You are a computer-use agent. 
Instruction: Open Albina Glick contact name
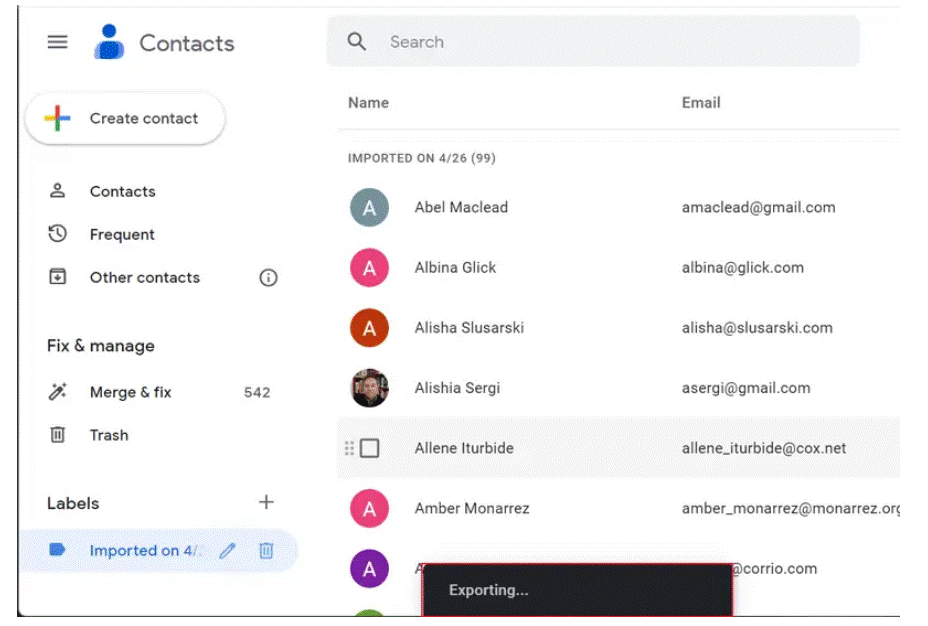click(x=455, y=268)
